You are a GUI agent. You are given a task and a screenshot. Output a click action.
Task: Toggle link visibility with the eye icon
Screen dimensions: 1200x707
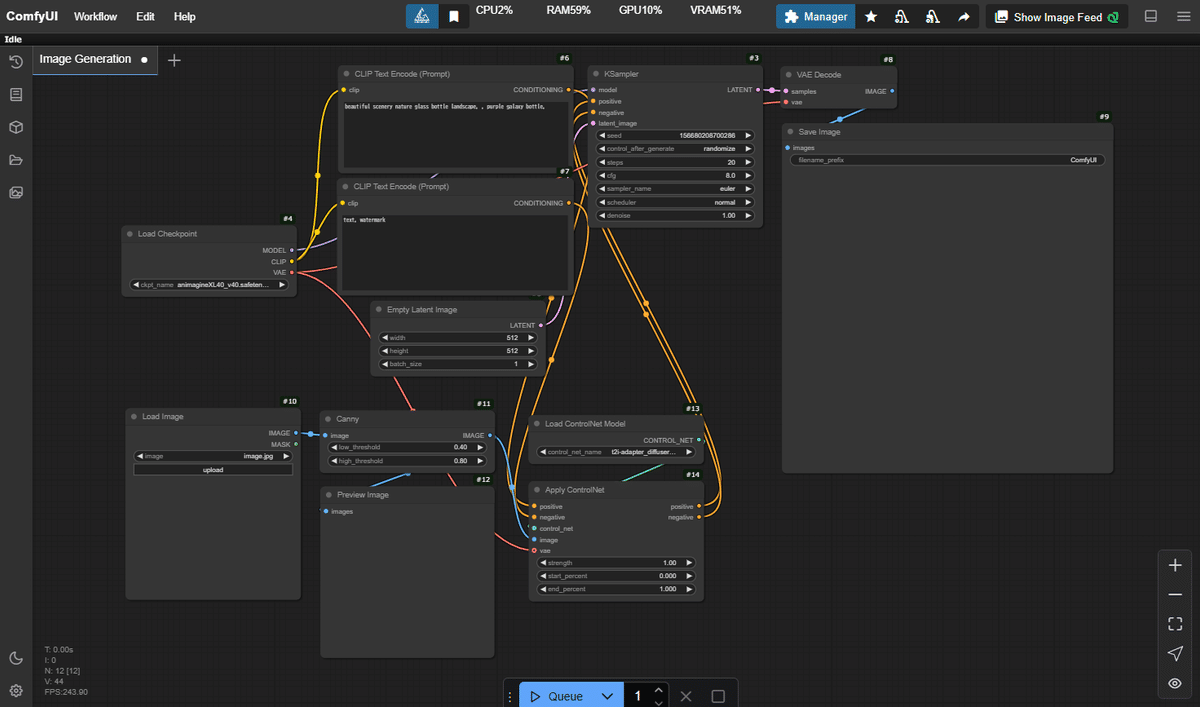coord(1175,683)
